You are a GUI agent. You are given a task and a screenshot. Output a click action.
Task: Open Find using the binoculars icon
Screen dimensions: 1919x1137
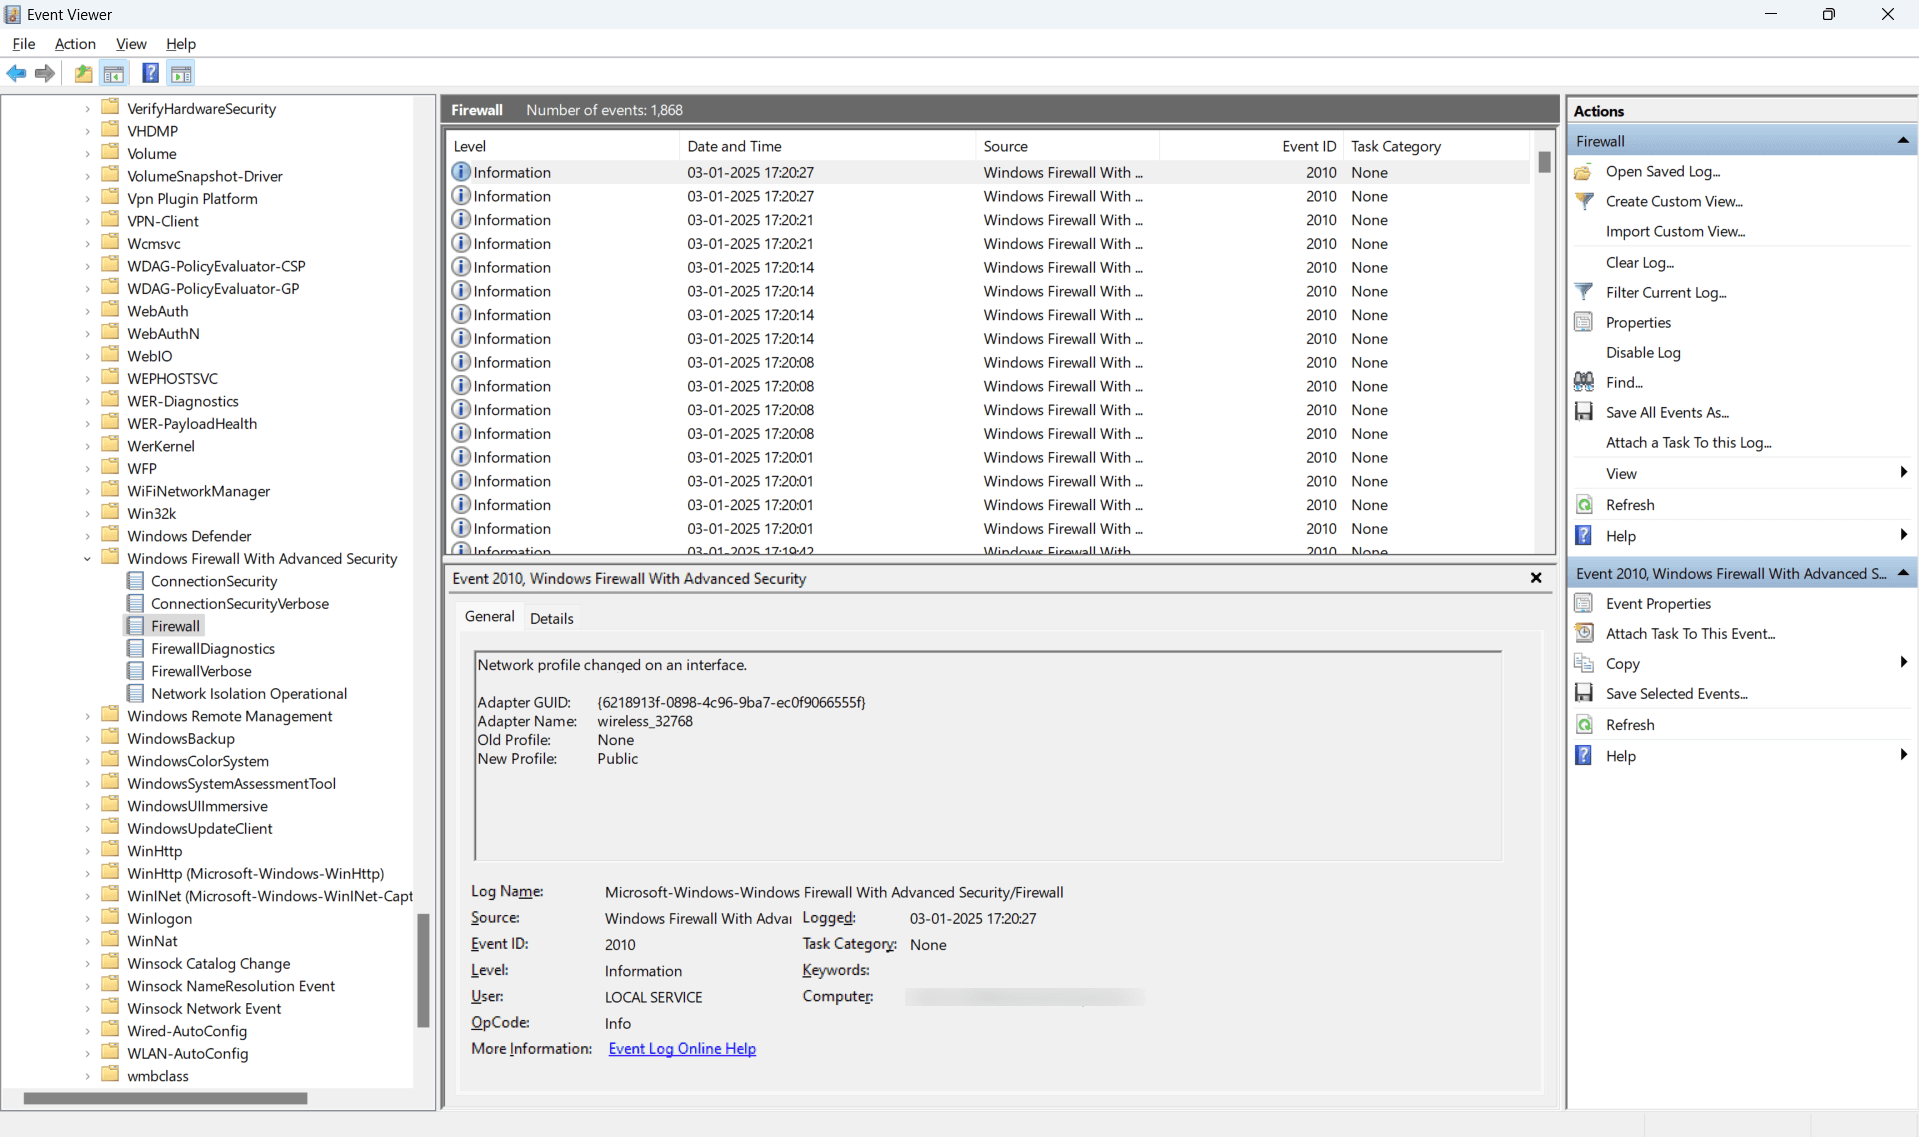(1585, 381)
